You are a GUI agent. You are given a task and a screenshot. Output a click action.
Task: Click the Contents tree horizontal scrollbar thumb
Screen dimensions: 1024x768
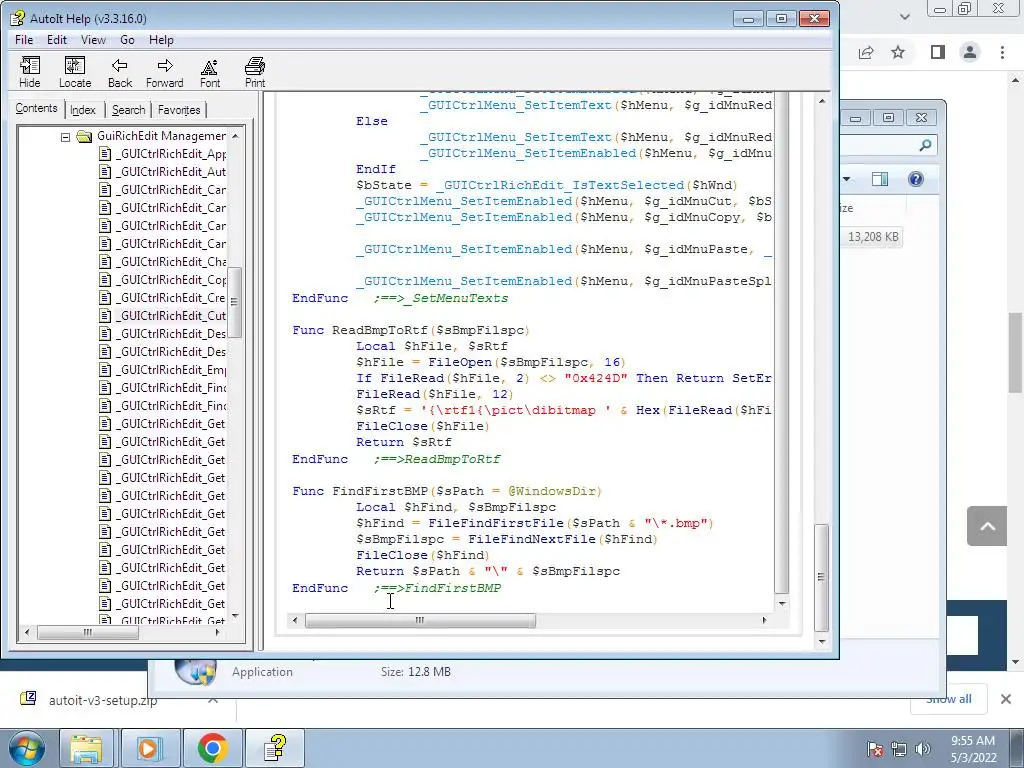pos(88,632)
